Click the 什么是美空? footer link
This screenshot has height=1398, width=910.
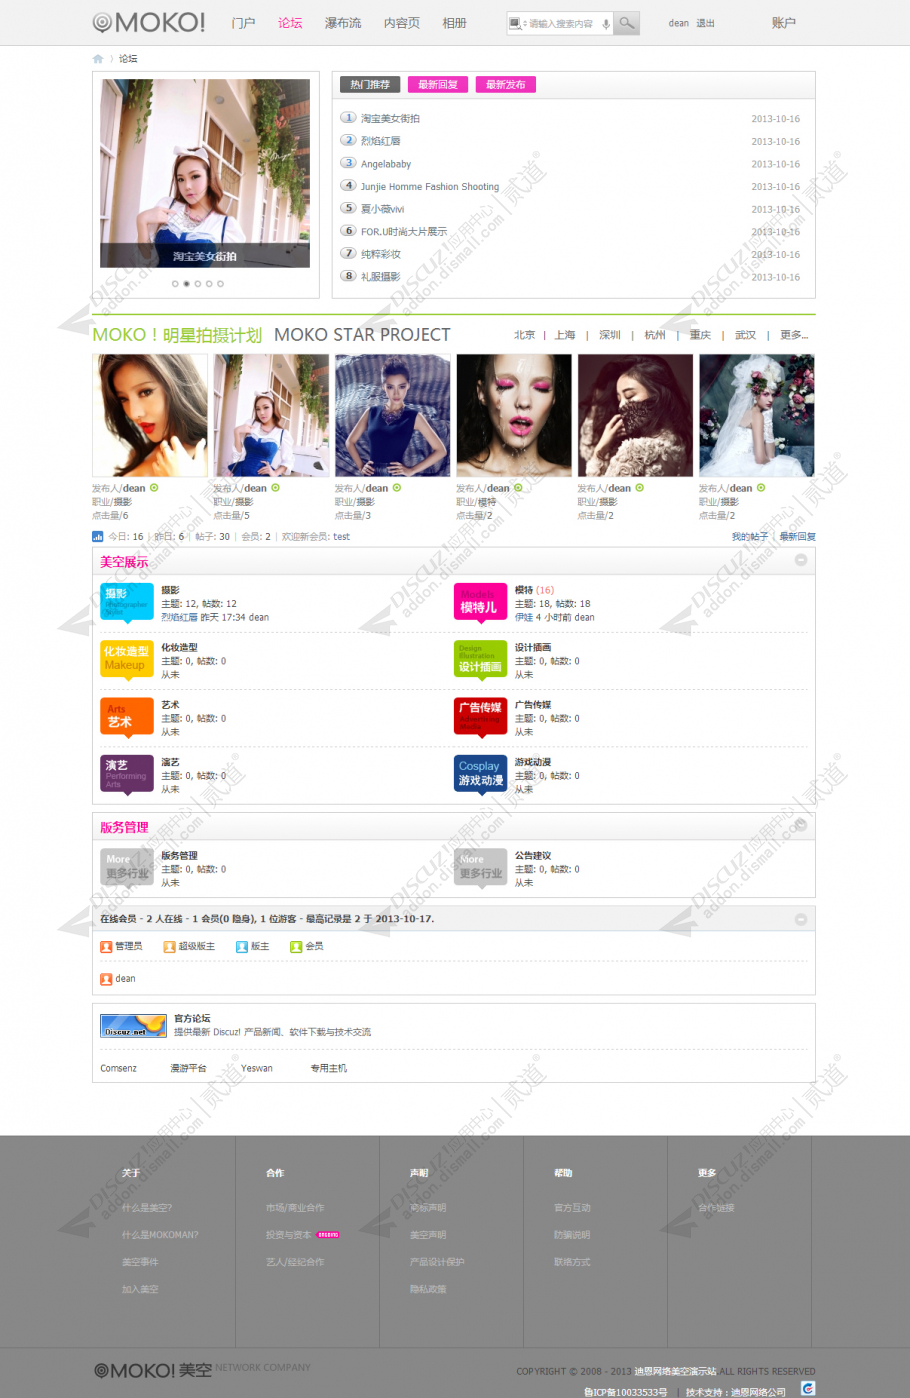(147, 1208)
